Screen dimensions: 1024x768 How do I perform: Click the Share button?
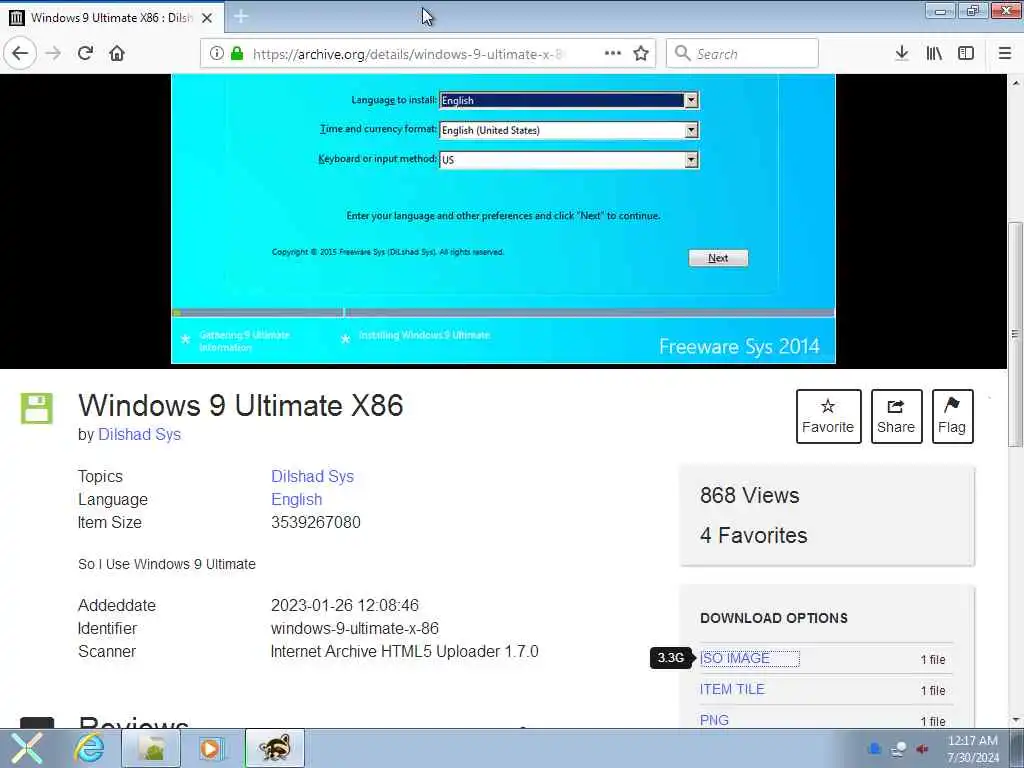tap(896, 417)
